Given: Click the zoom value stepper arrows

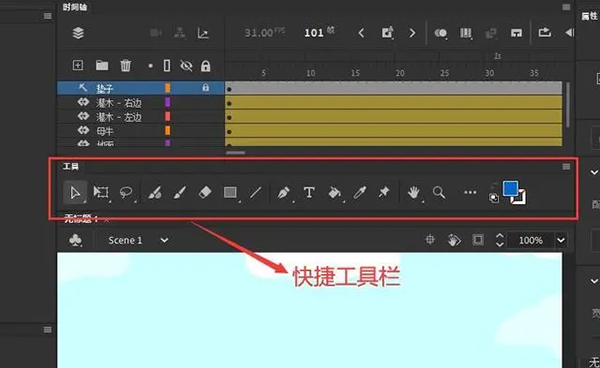Looking at the screenshot, I should pos(500,240).
